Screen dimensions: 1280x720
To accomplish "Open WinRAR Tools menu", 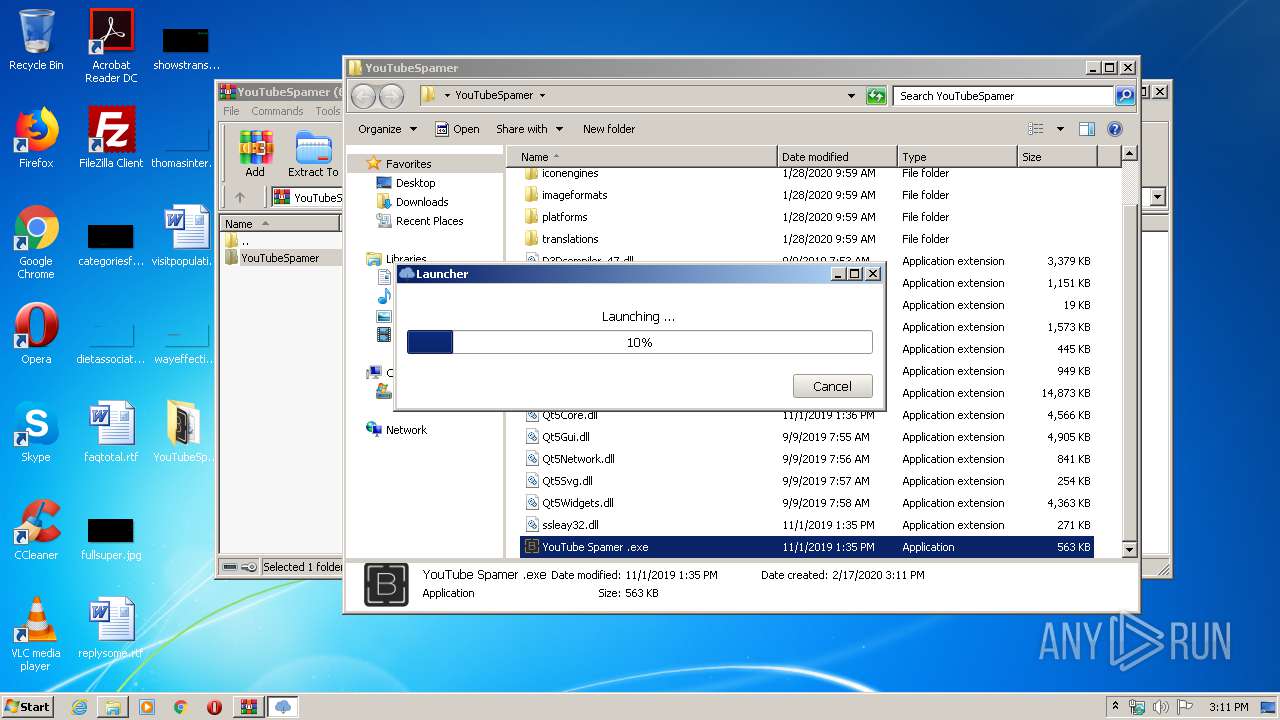I will (328, 111).
